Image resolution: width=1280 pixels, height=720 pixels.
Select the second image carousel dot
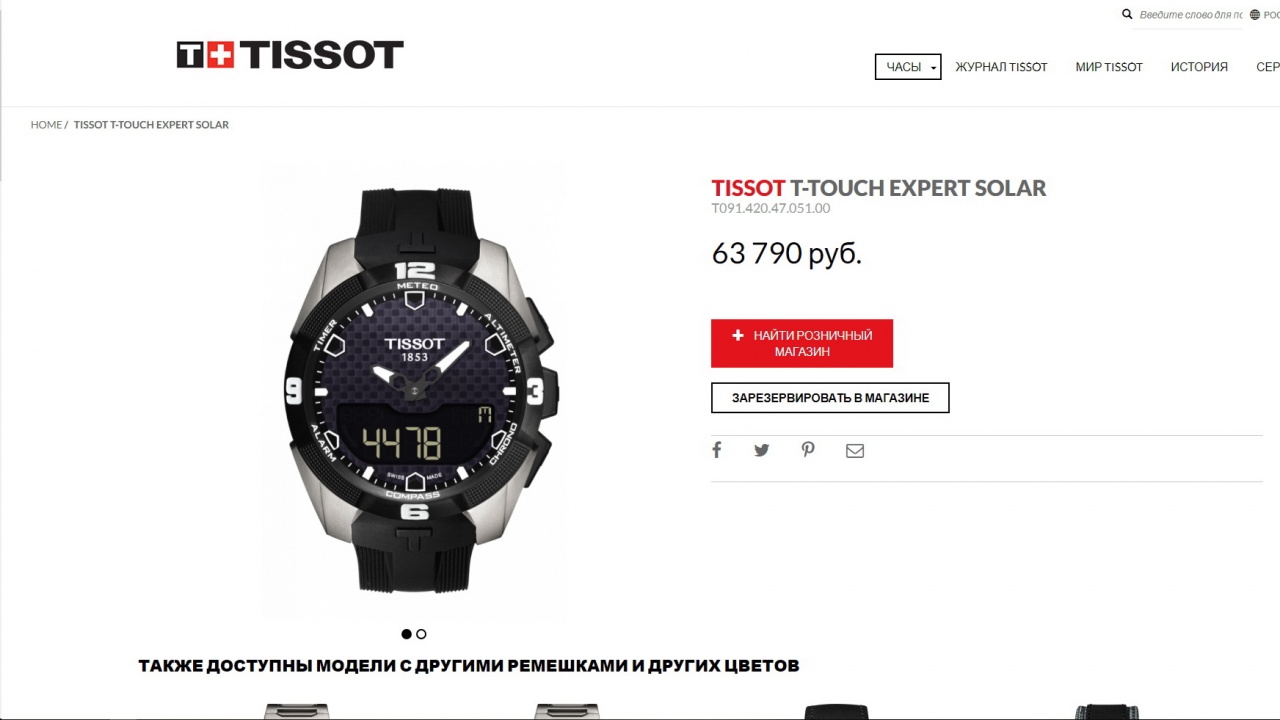pyautogui.click(x=421, y=634)
